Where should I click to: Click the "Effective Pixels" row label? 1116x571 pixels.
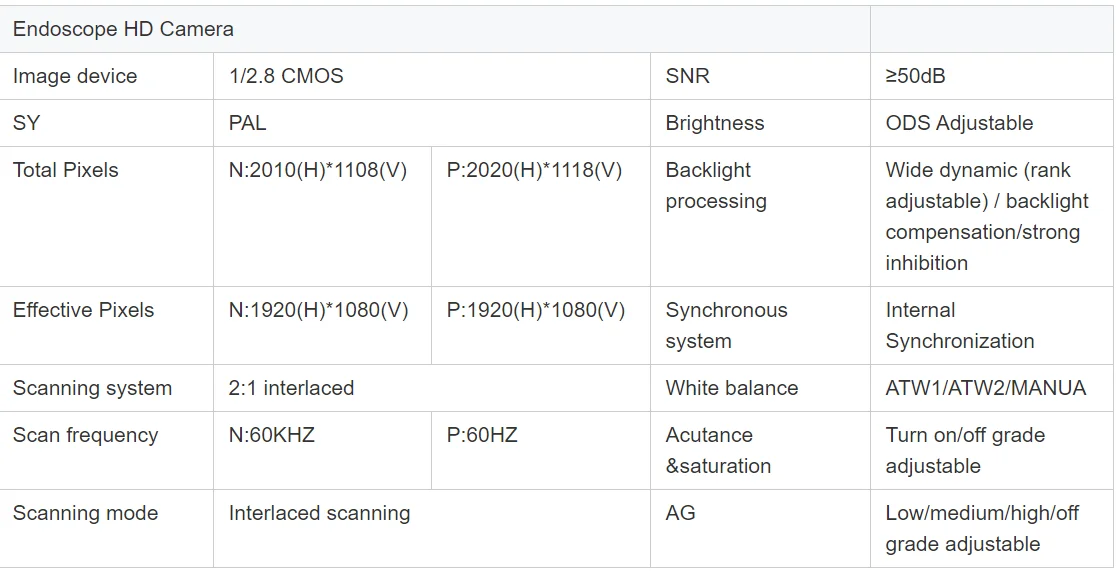(x=83, y=310)
